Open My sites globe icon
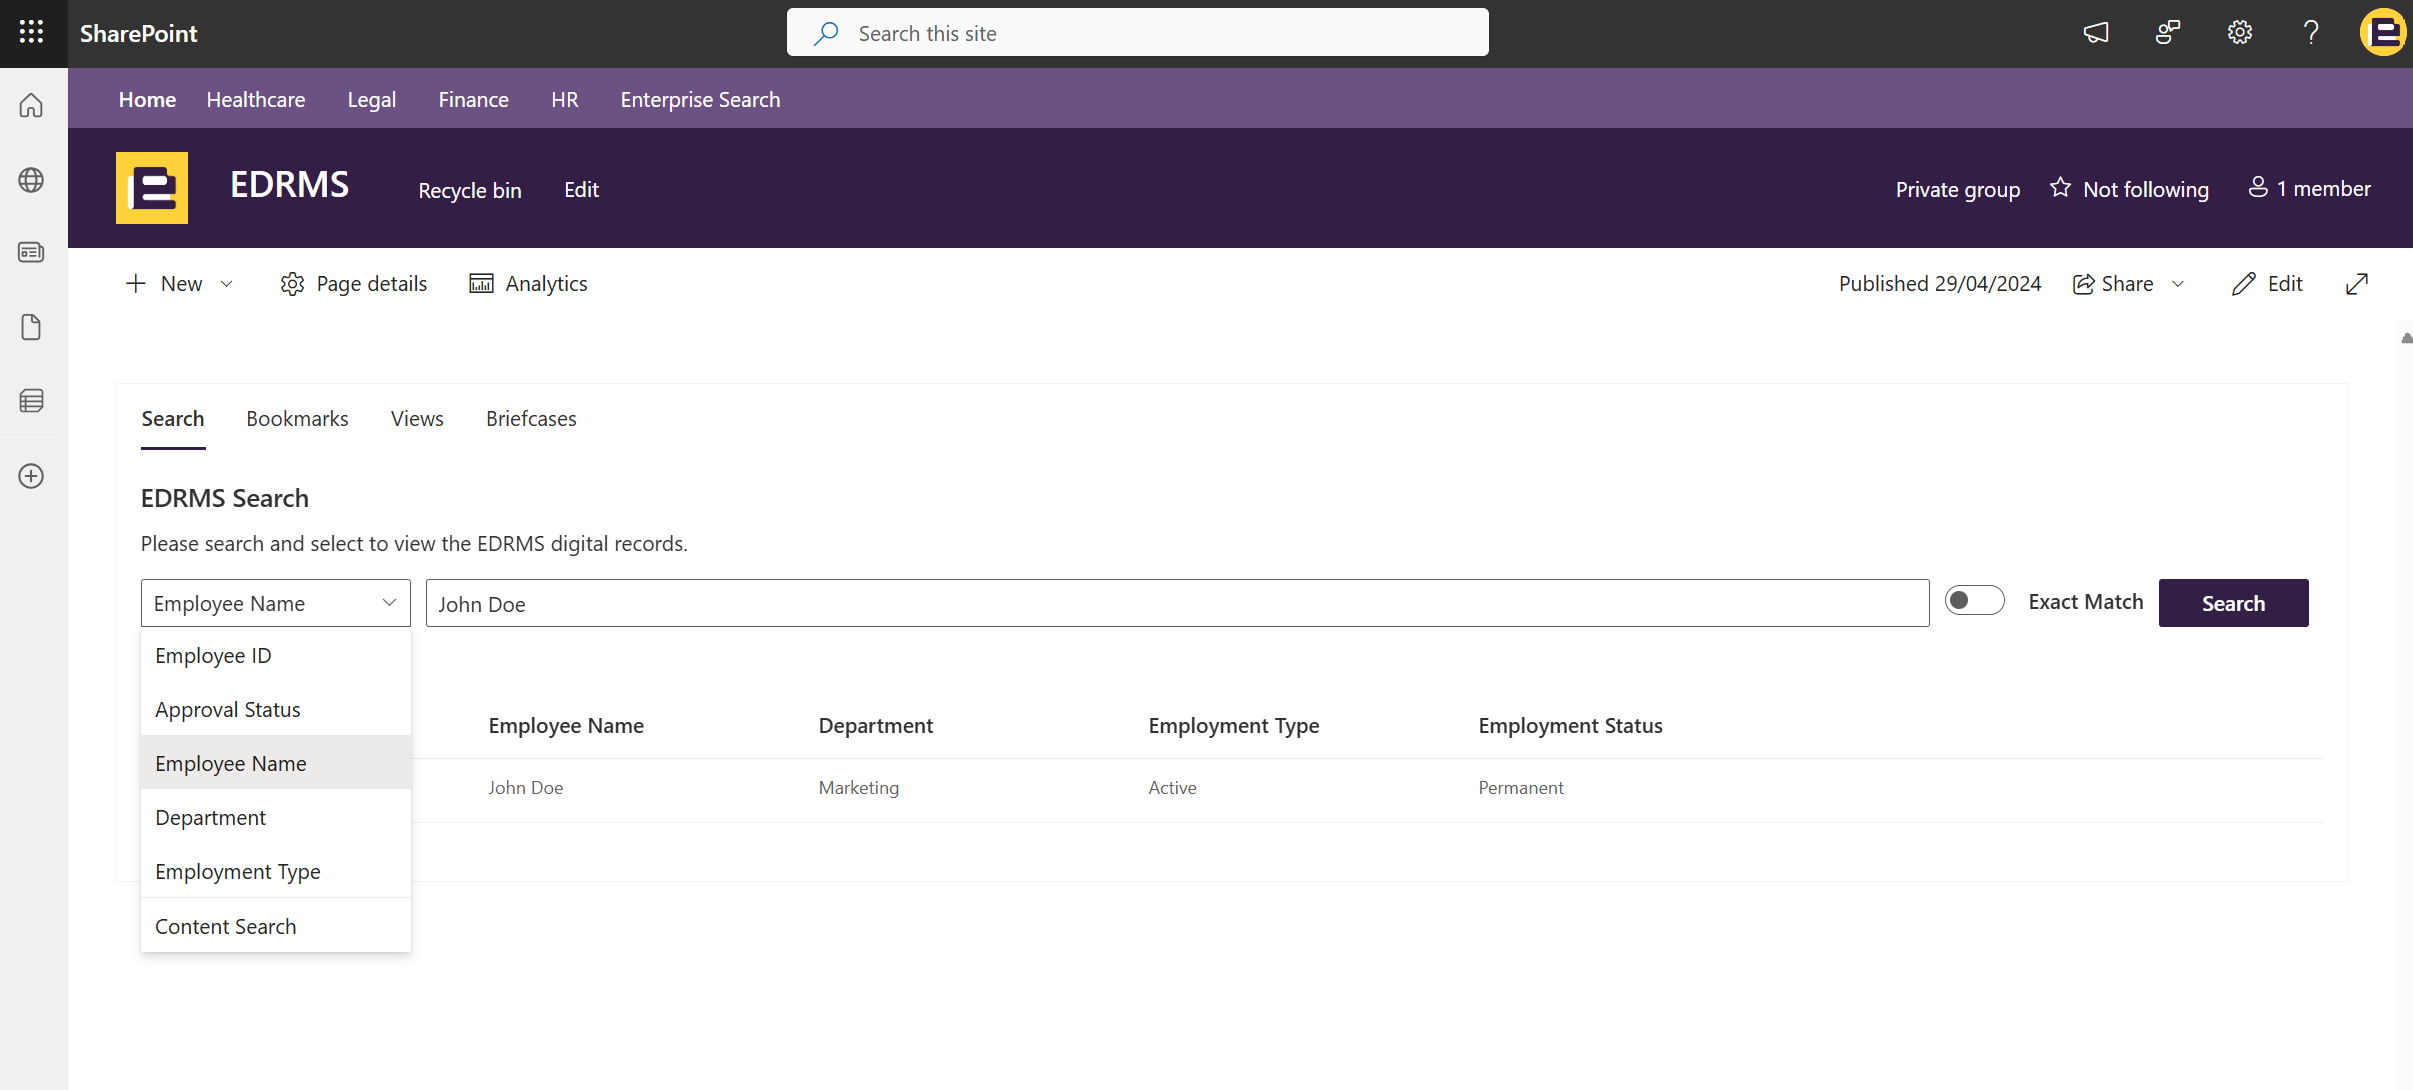 pos(31,180)
